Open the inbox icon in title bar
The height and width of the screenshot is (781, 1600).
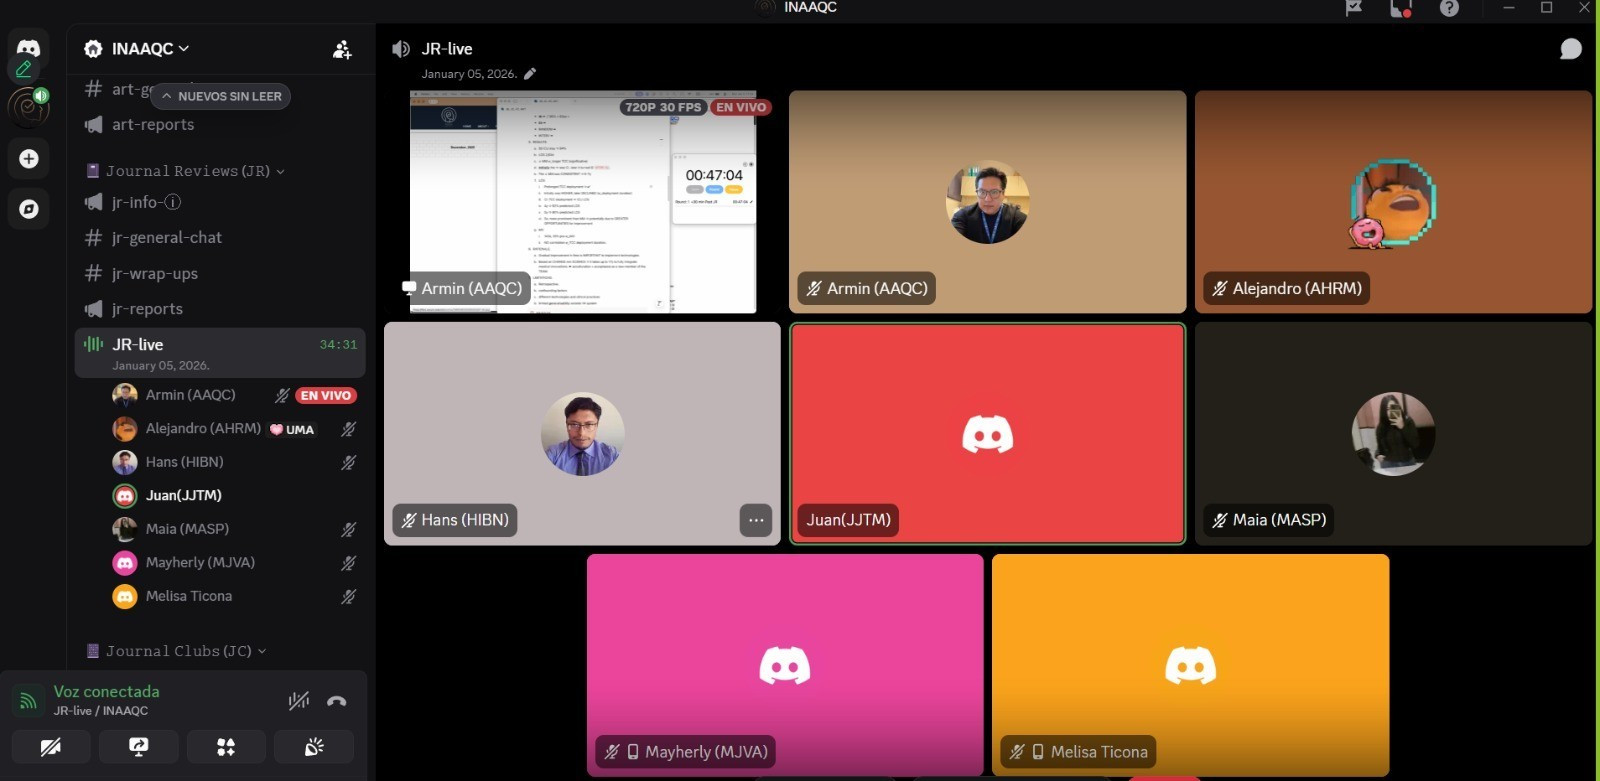pyautogui.click(x=1401, y=9)
